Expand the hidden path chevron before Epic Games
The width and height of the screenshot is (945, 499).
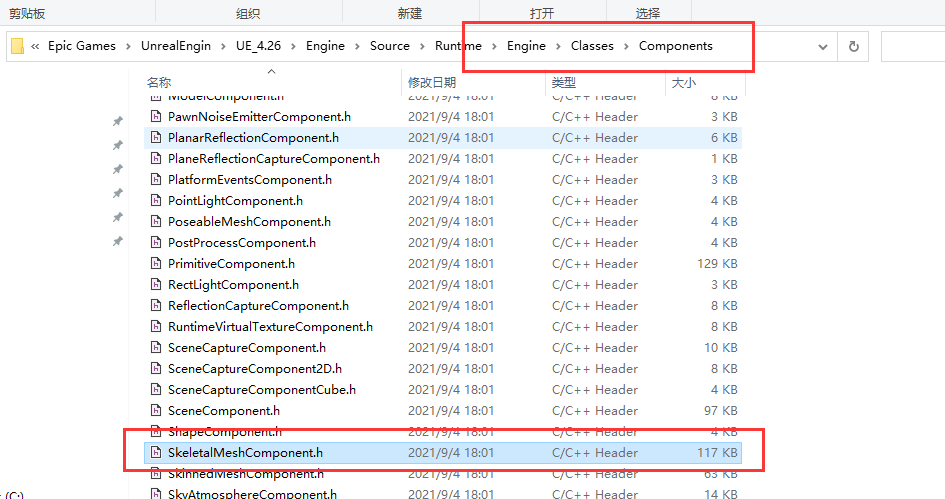click(36, 46)
